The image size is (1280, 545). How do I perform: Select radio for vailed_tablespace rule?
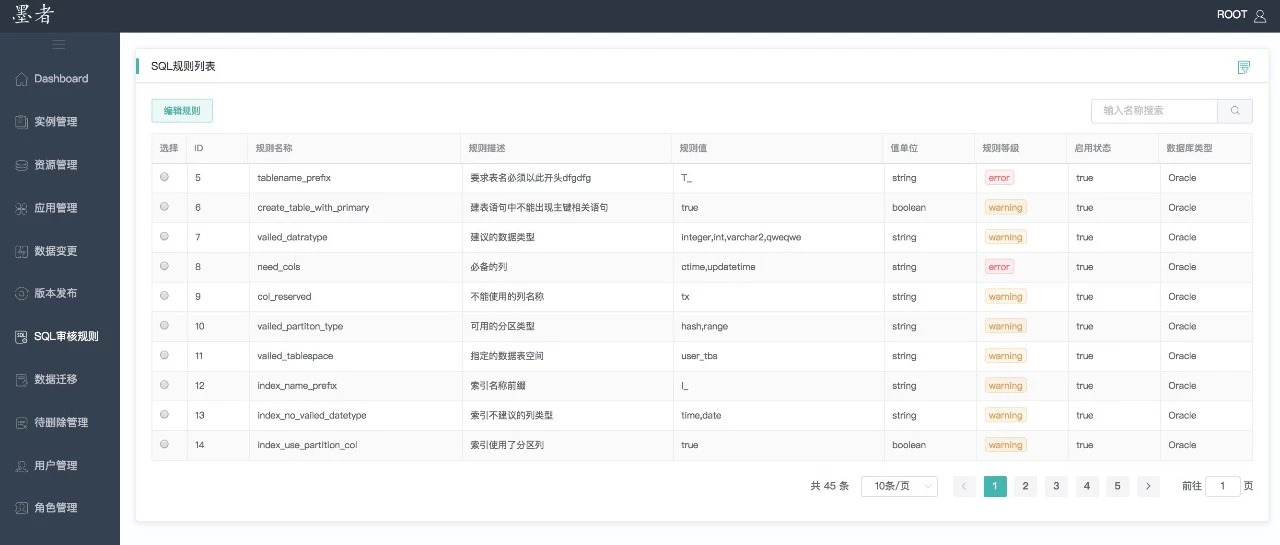tap(164, 355)
